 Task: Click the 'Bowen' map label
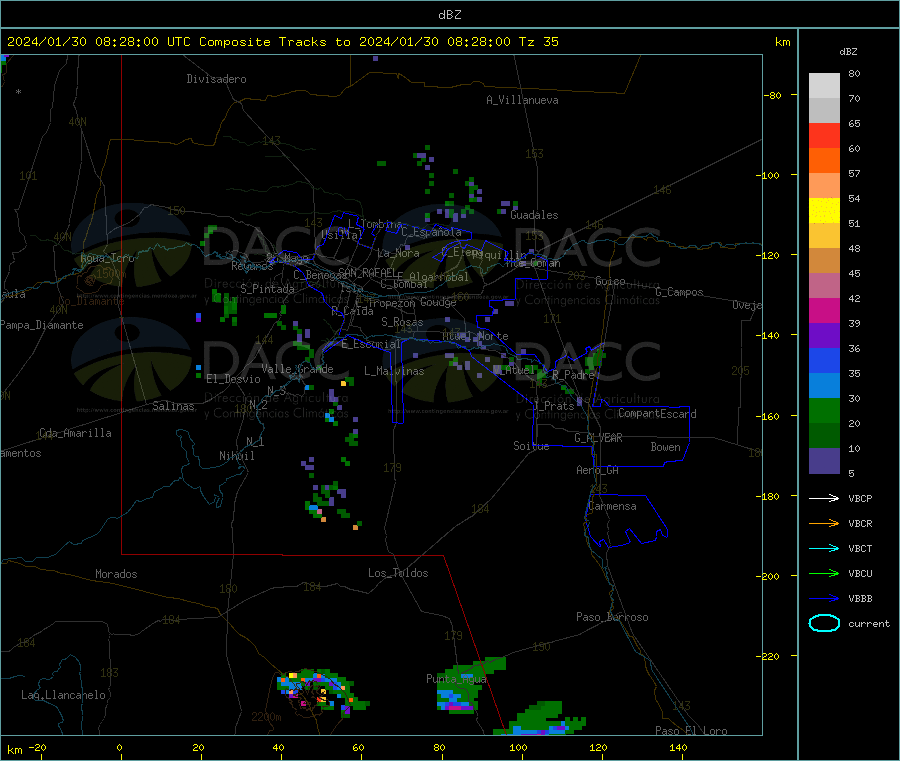click(666, 448)
